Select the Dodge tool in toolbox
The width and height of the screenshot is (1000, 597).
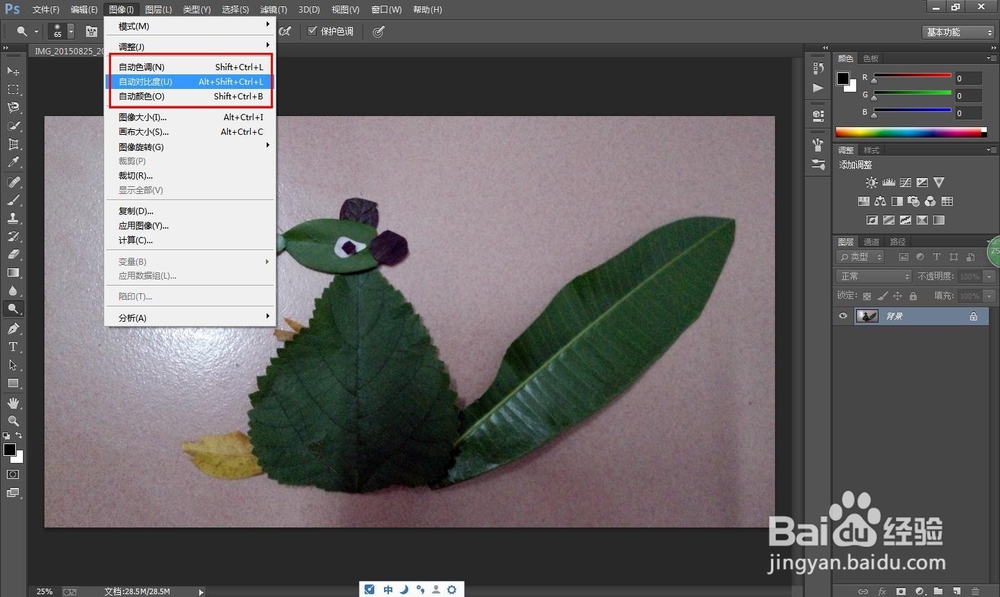click(x=13, y=309)
